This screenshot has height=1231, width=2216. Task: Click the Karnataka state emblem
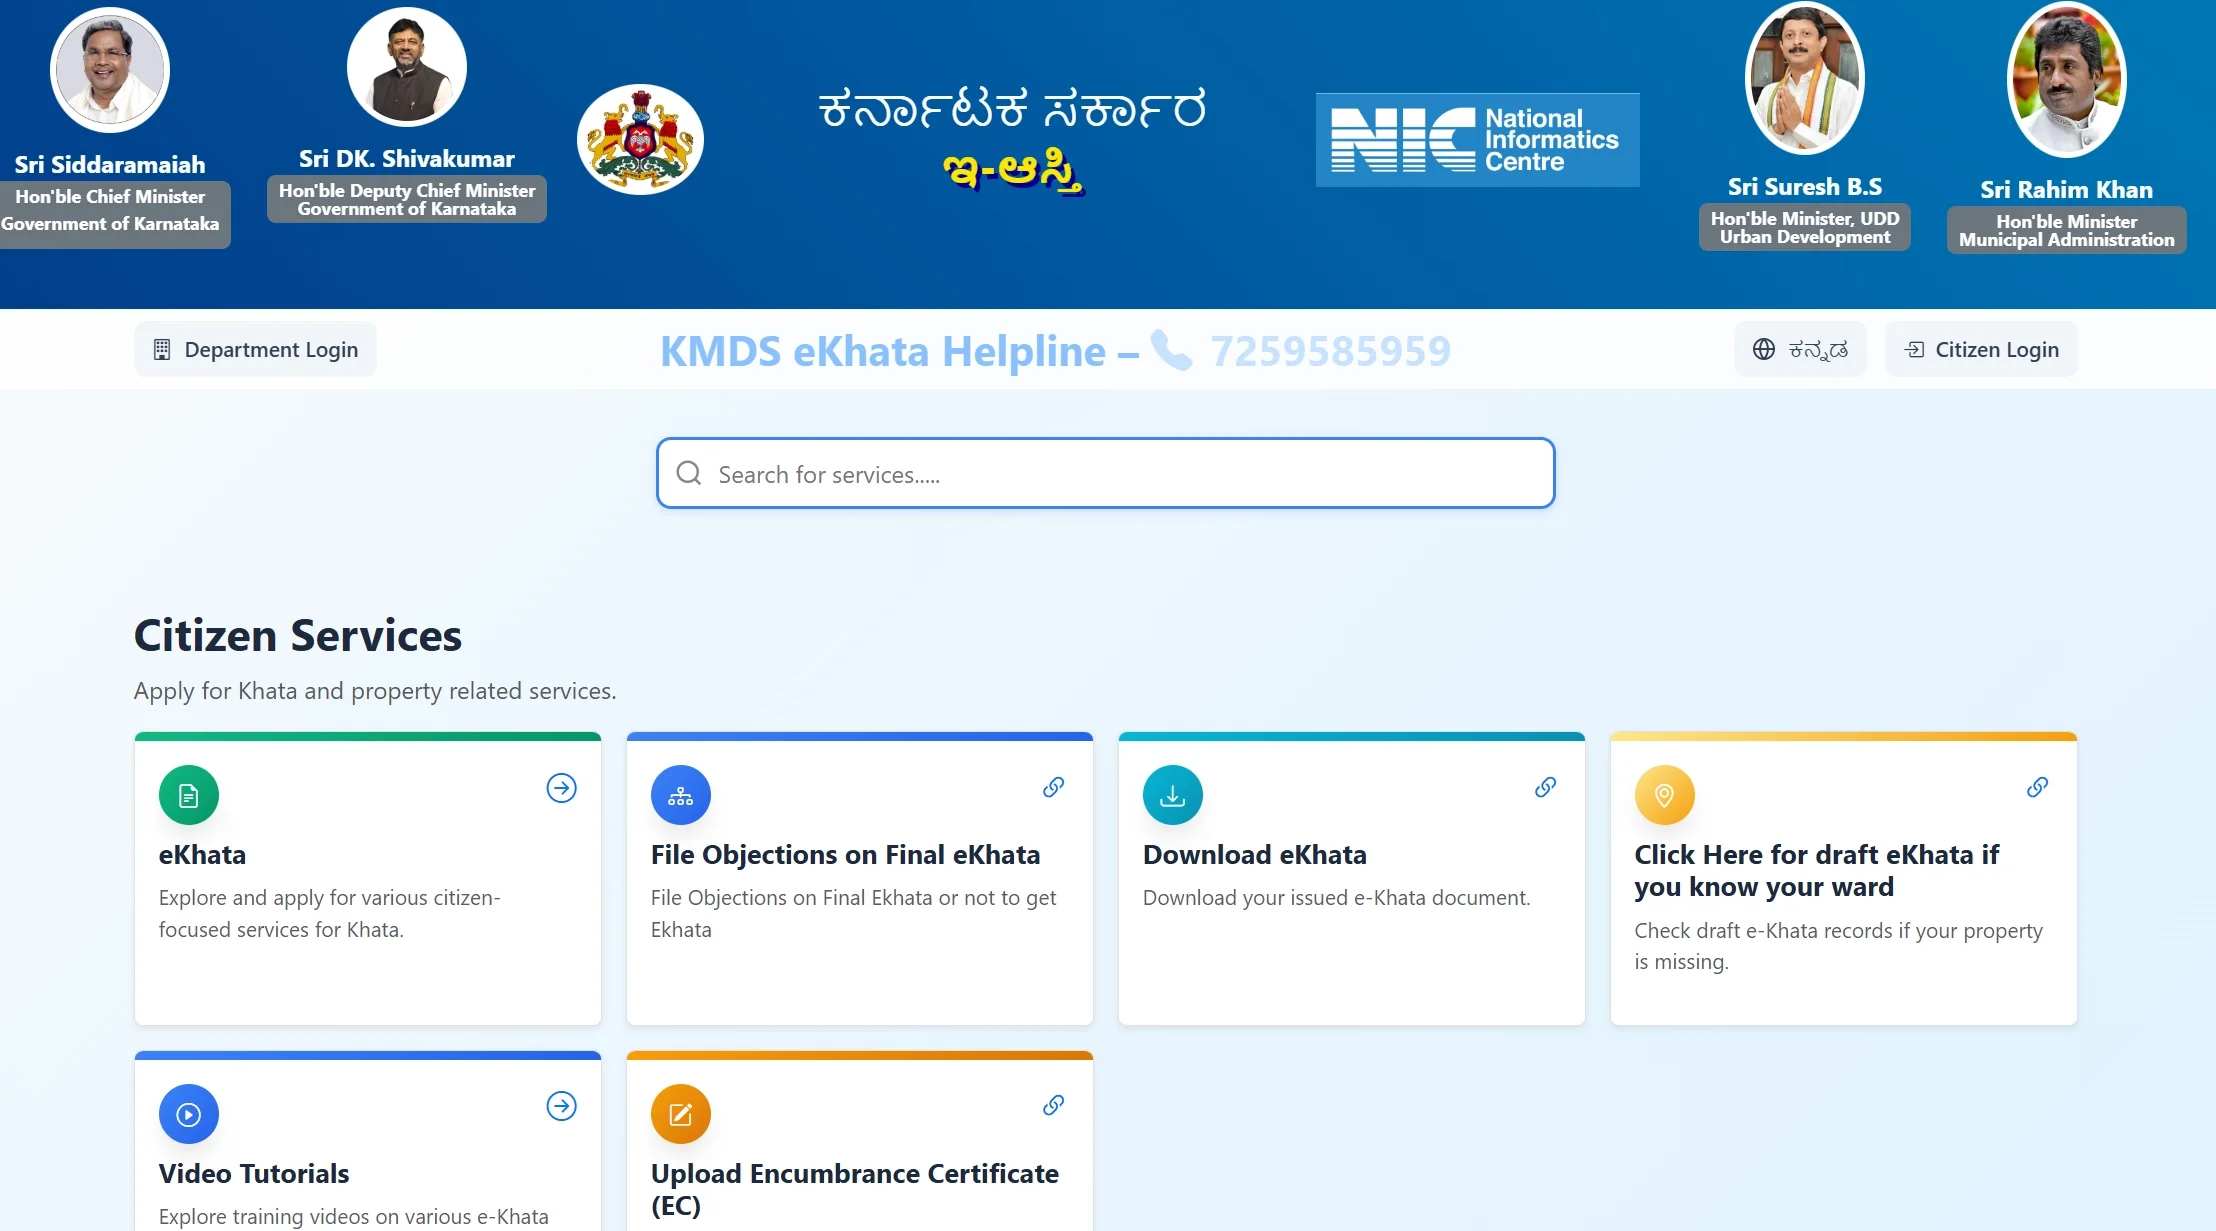(641, 139)
